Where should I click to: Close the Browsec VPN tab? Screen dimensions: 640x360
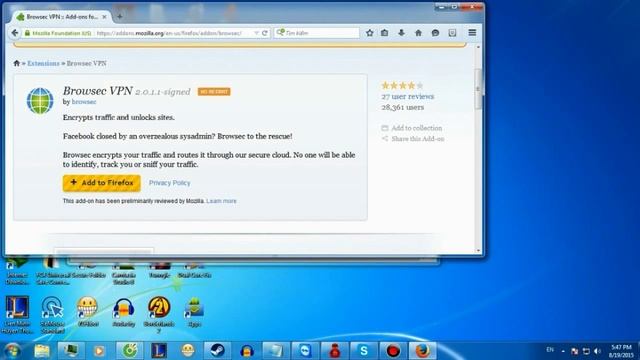(x=104, y=17)
